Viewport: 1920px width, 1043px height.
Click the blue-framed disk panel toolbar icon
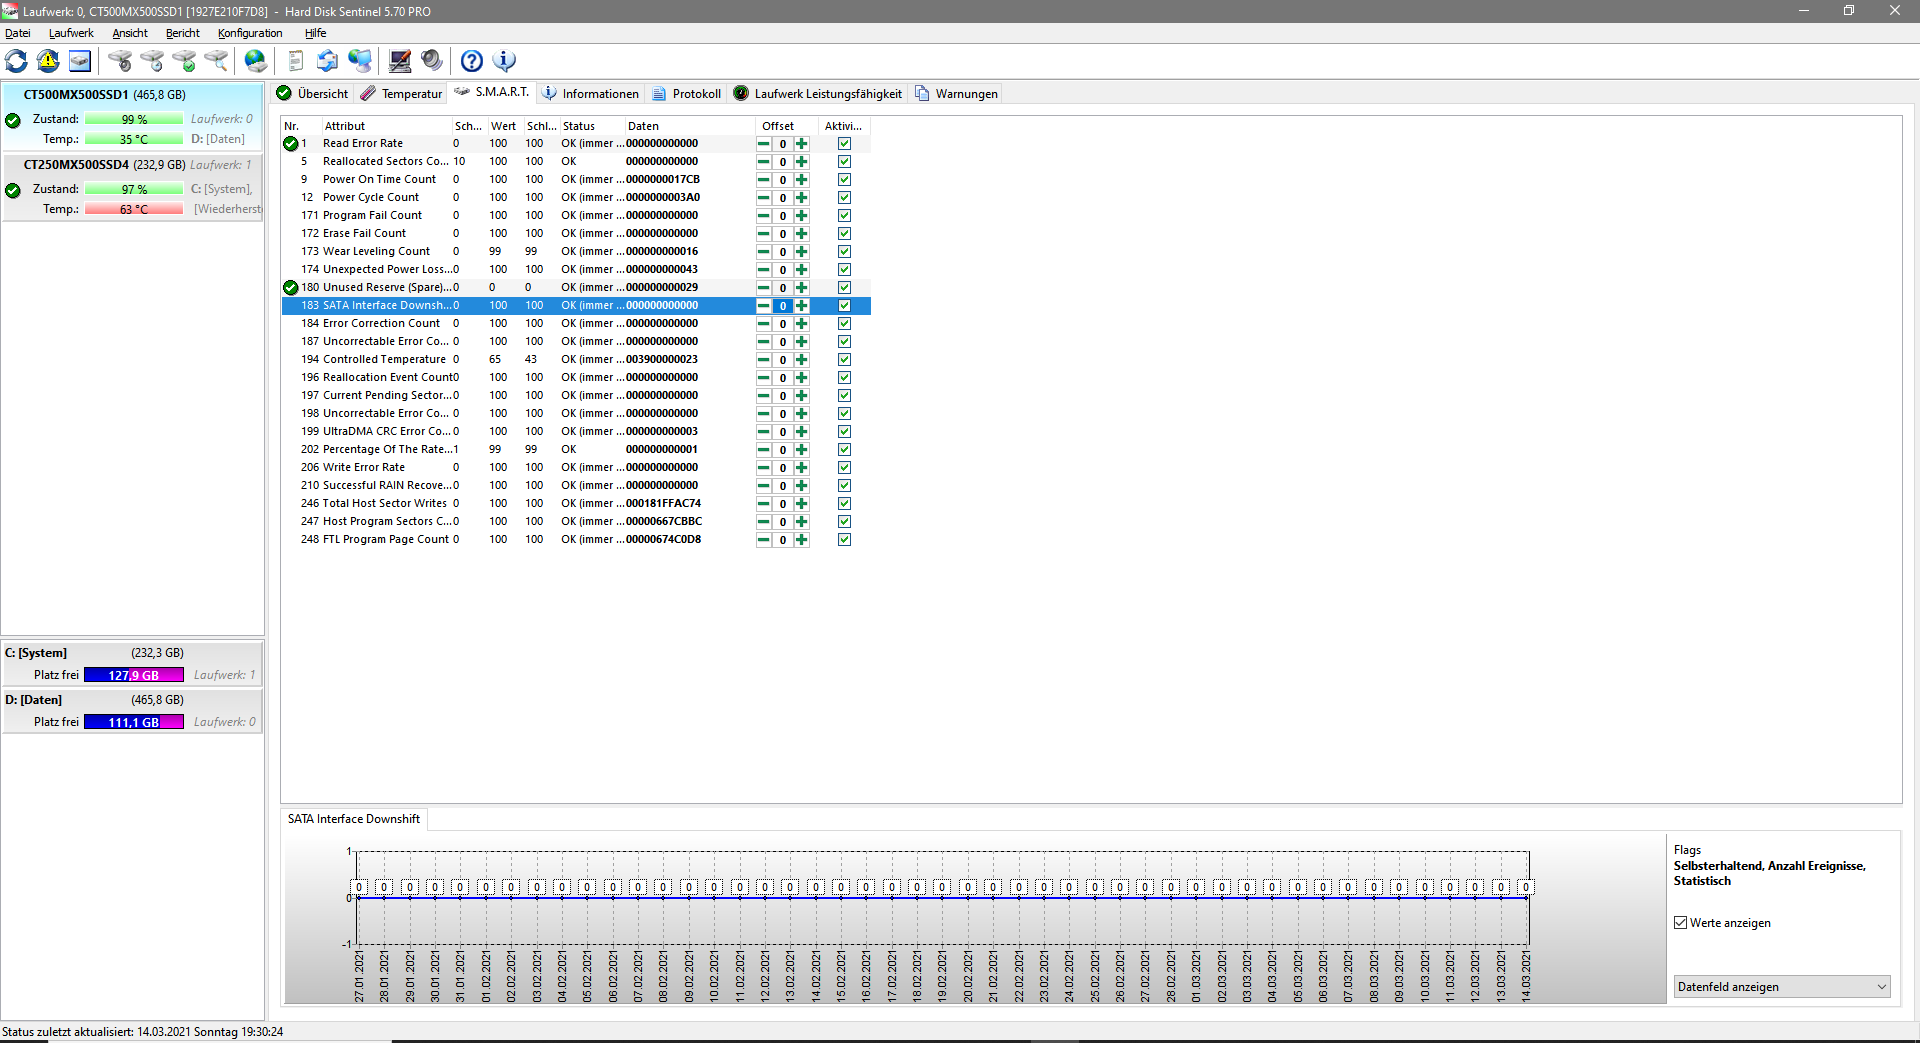tap(80, 61)
